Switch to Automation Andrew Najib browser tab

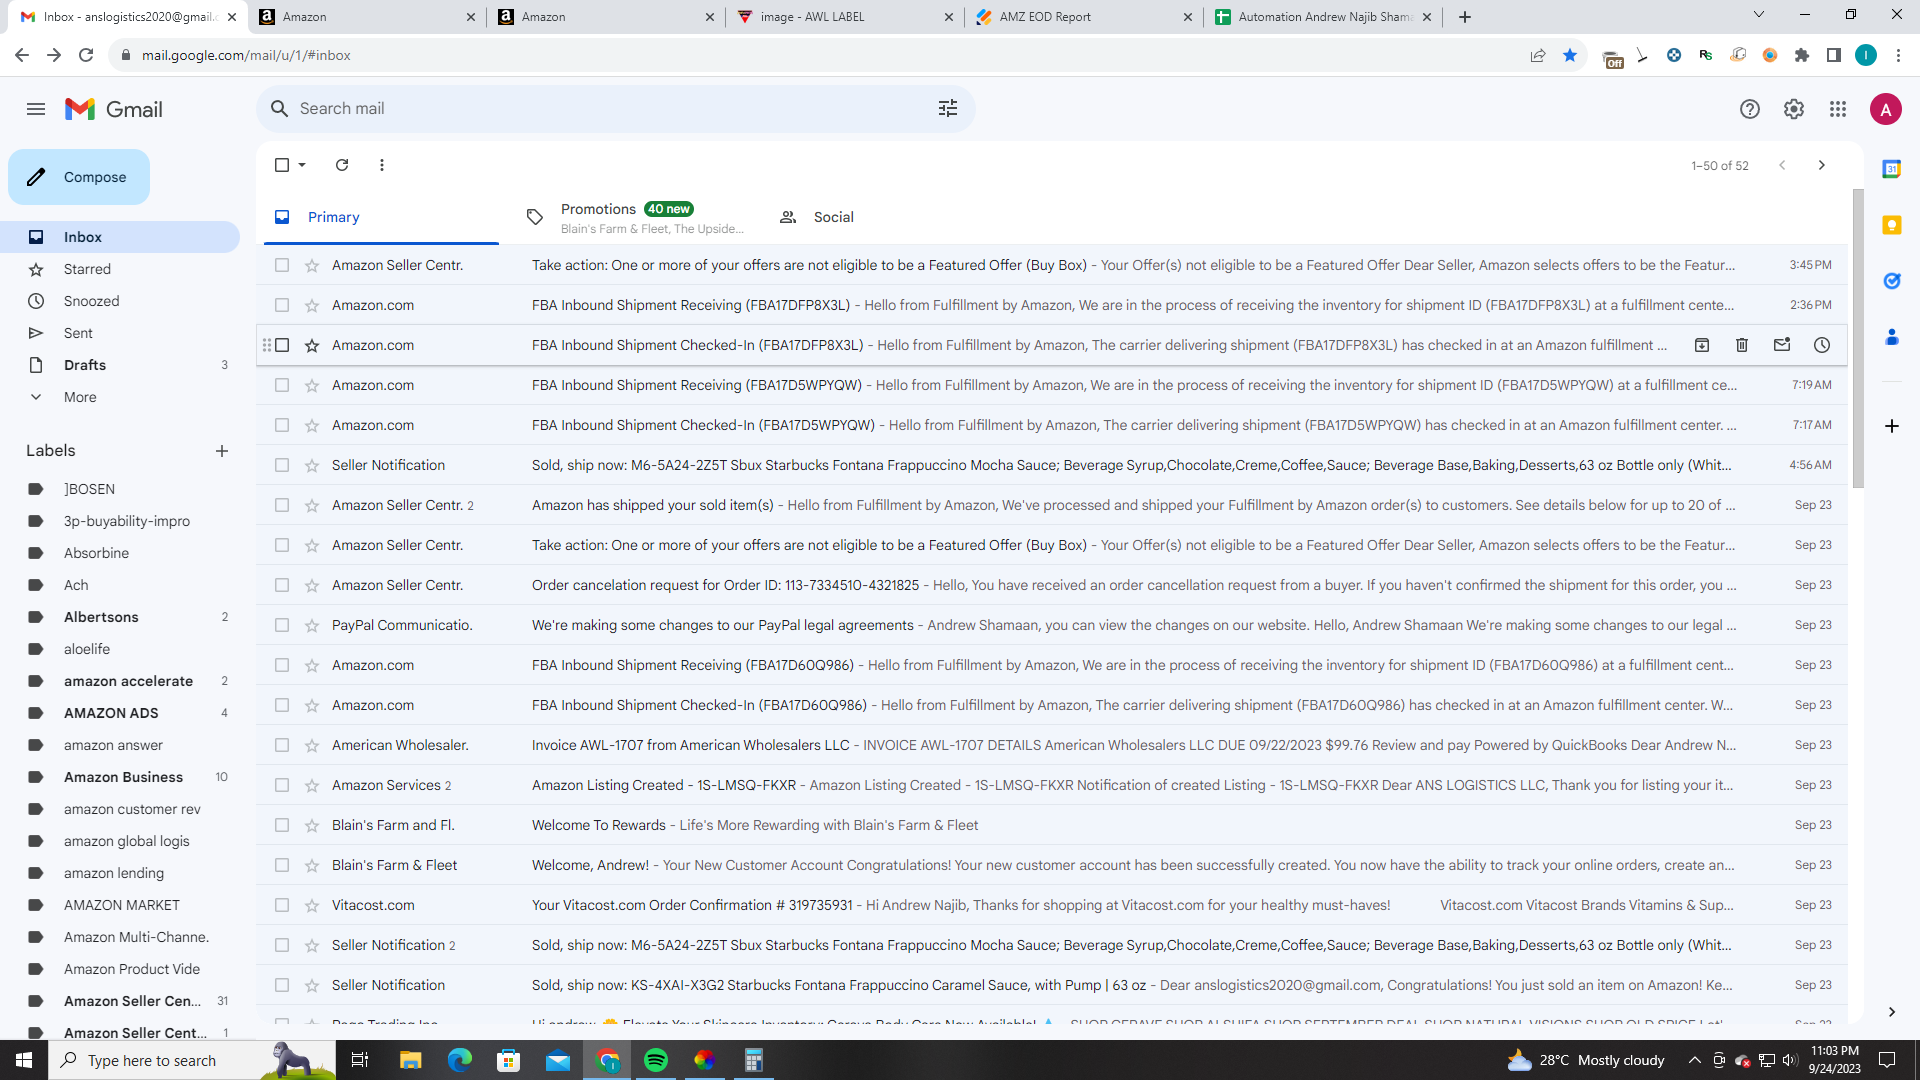pyautogui.click(x=1325, y=17)
